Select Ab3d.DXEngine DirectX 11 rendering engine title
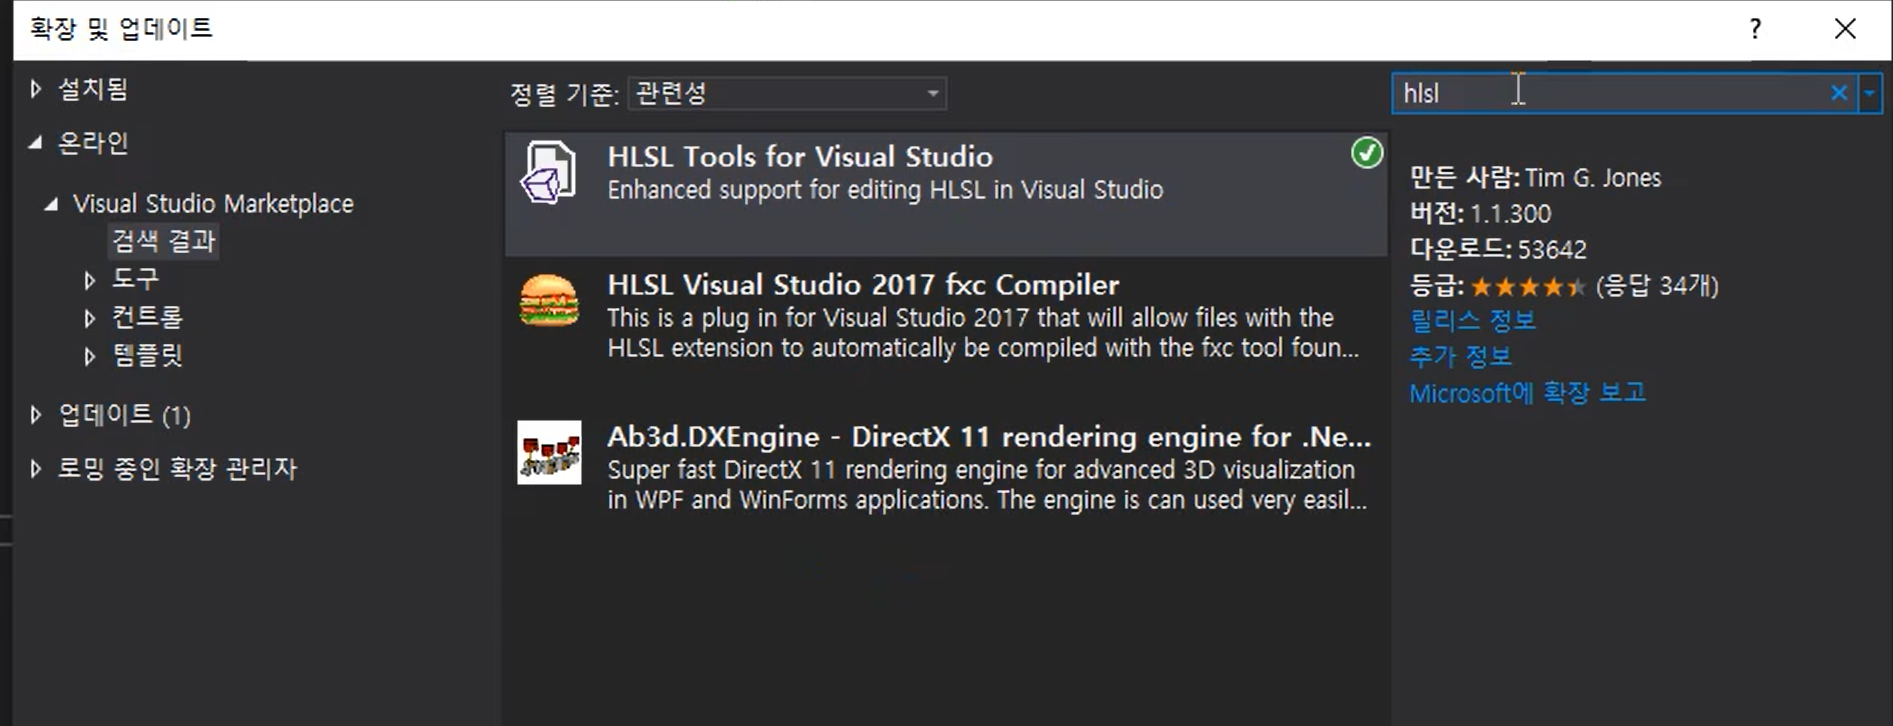Viewport: 1893px width, 726px height. pyautogui.click(x=989, y=437)
